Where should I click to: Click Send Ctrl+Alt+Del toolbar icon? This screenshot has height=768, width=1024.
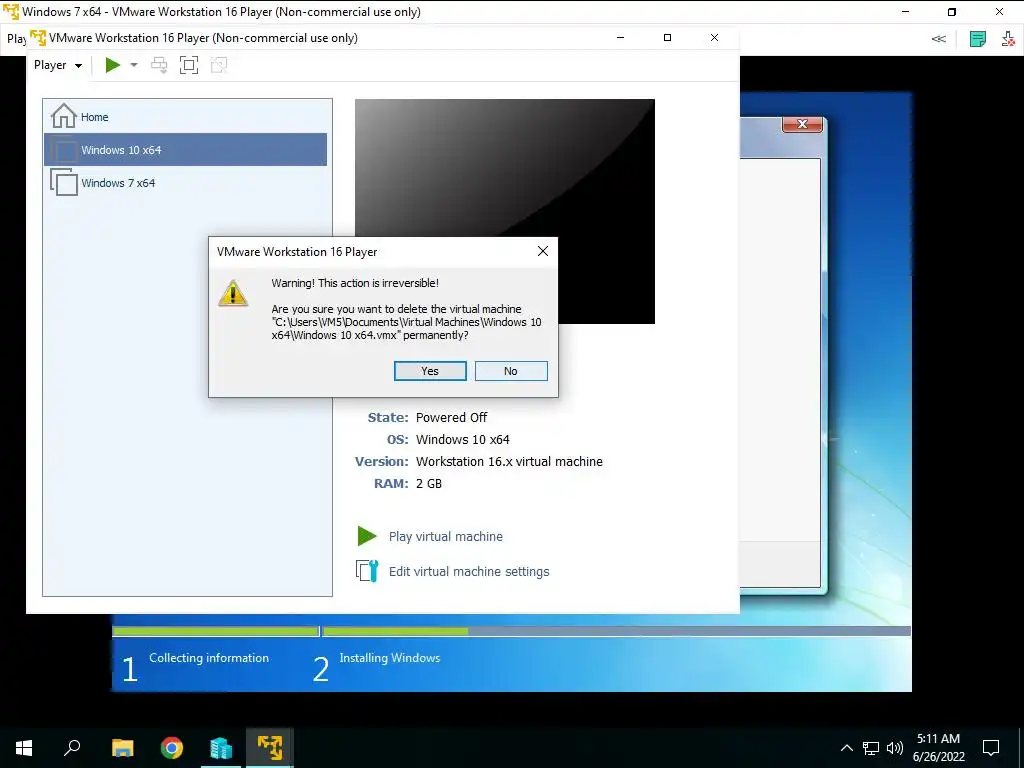click(159, 65)
